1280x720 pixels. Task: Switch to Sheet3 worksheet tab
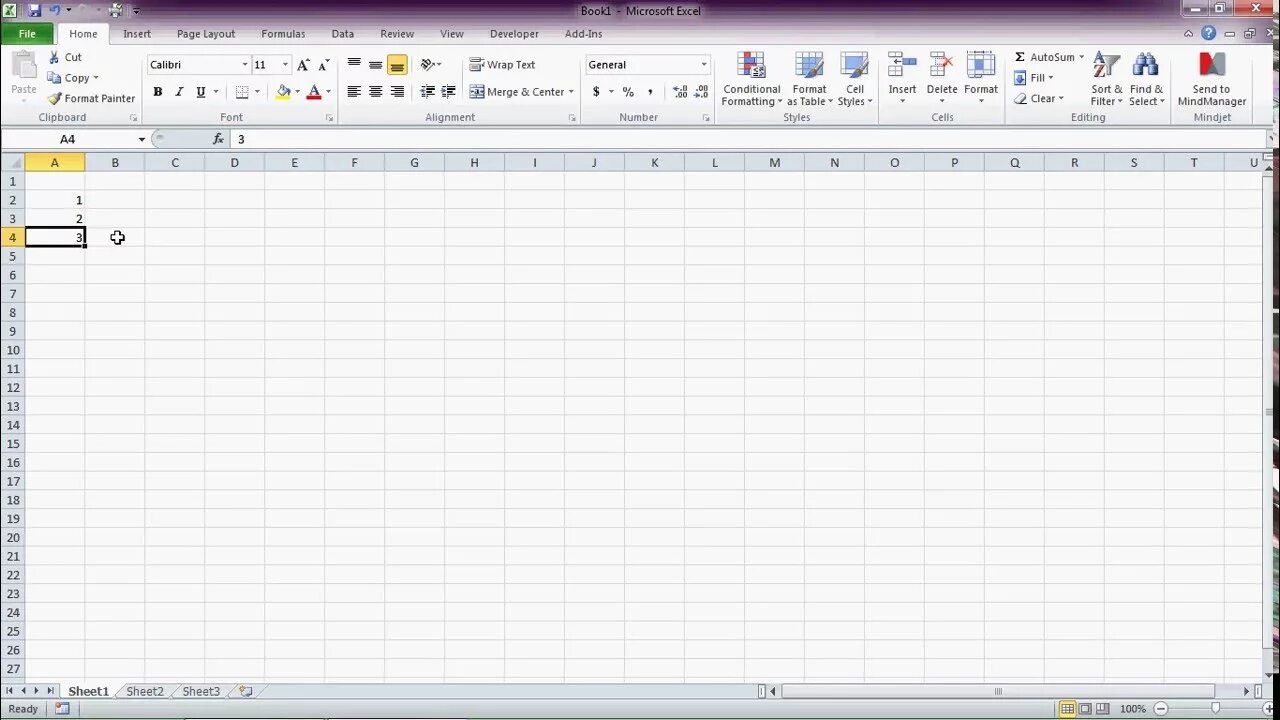click(x=201, y=691)
